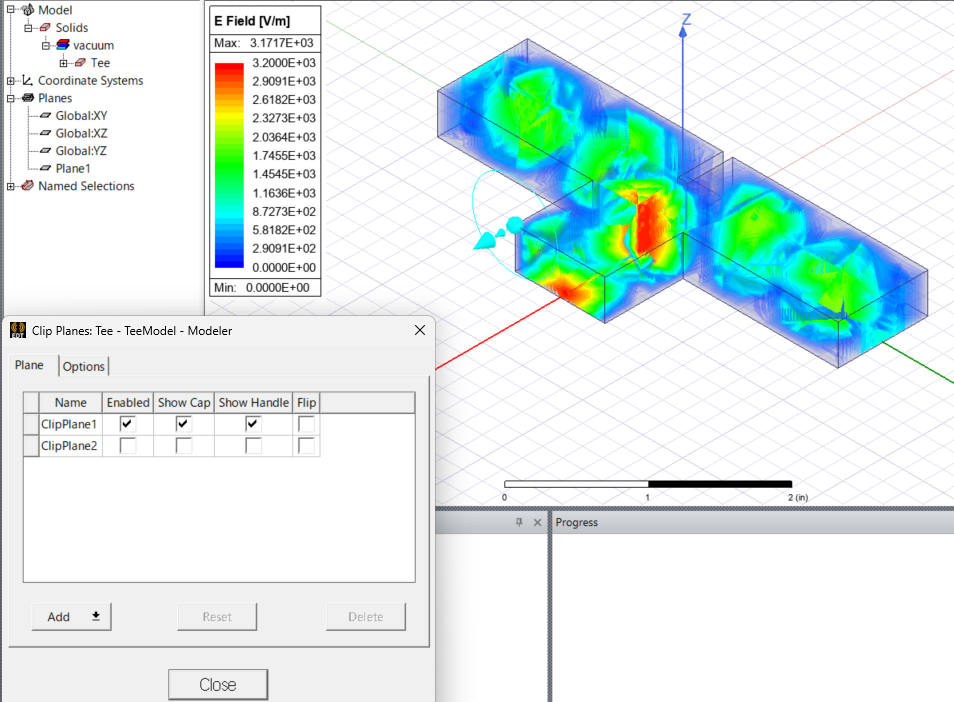Image resolution: width=954 pixels, height=702 pixels.
Task: Open the Add button dropdown
Action: 96,617
